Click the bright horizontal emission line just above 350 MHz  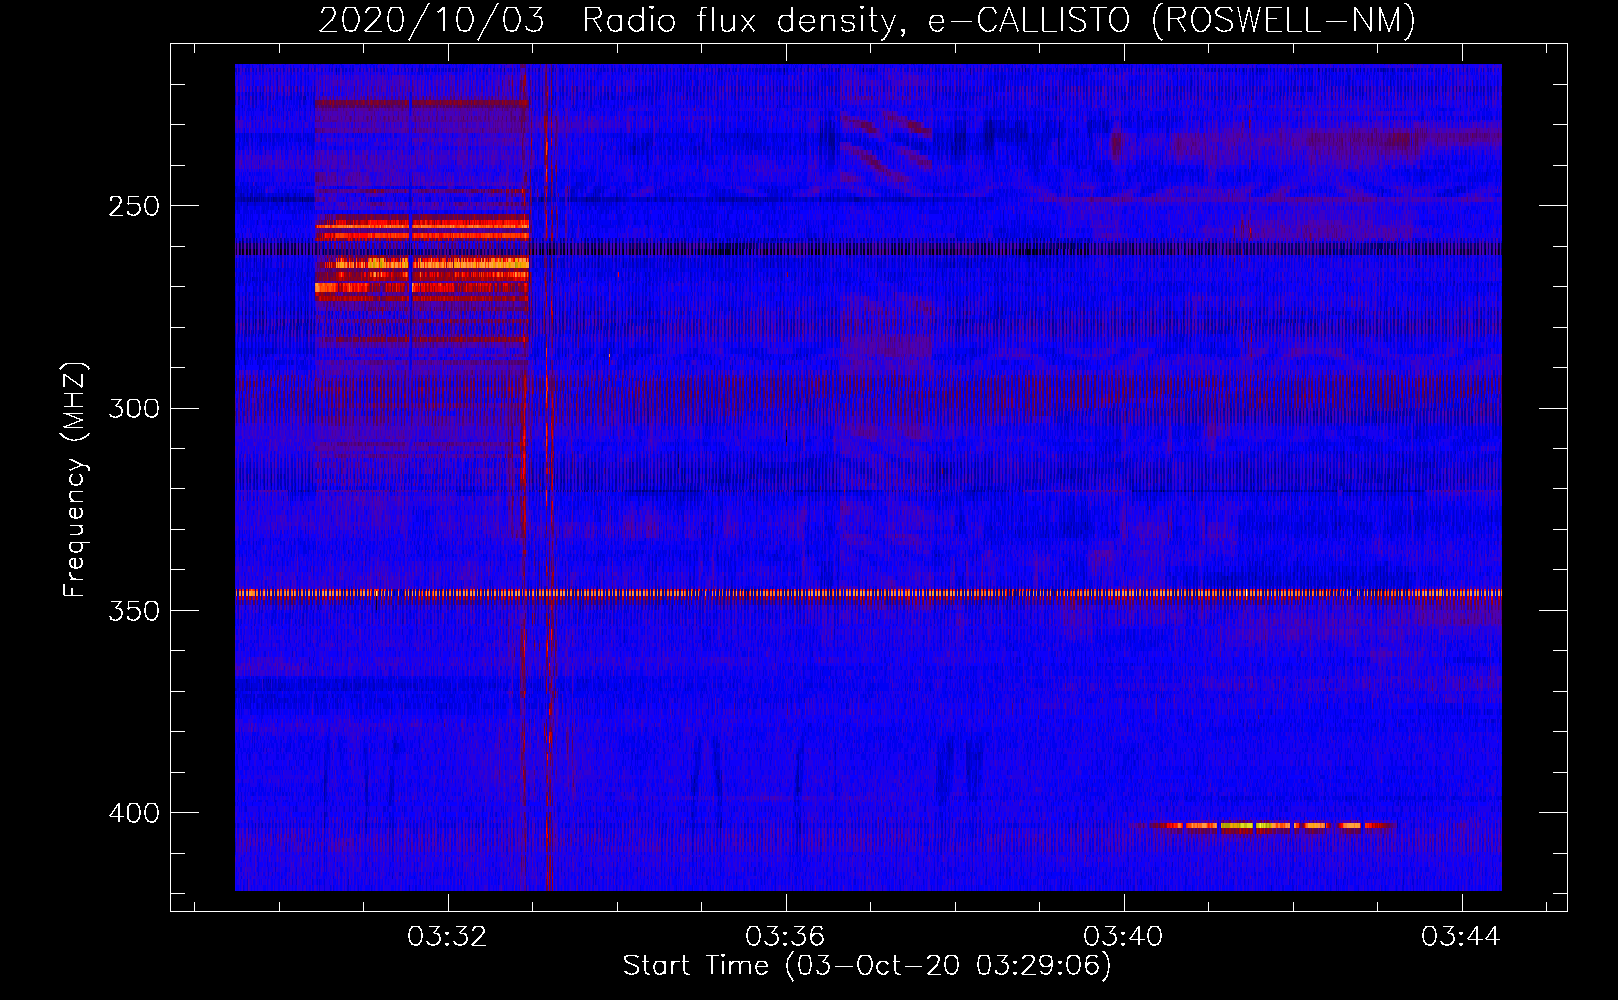point(868,593)
